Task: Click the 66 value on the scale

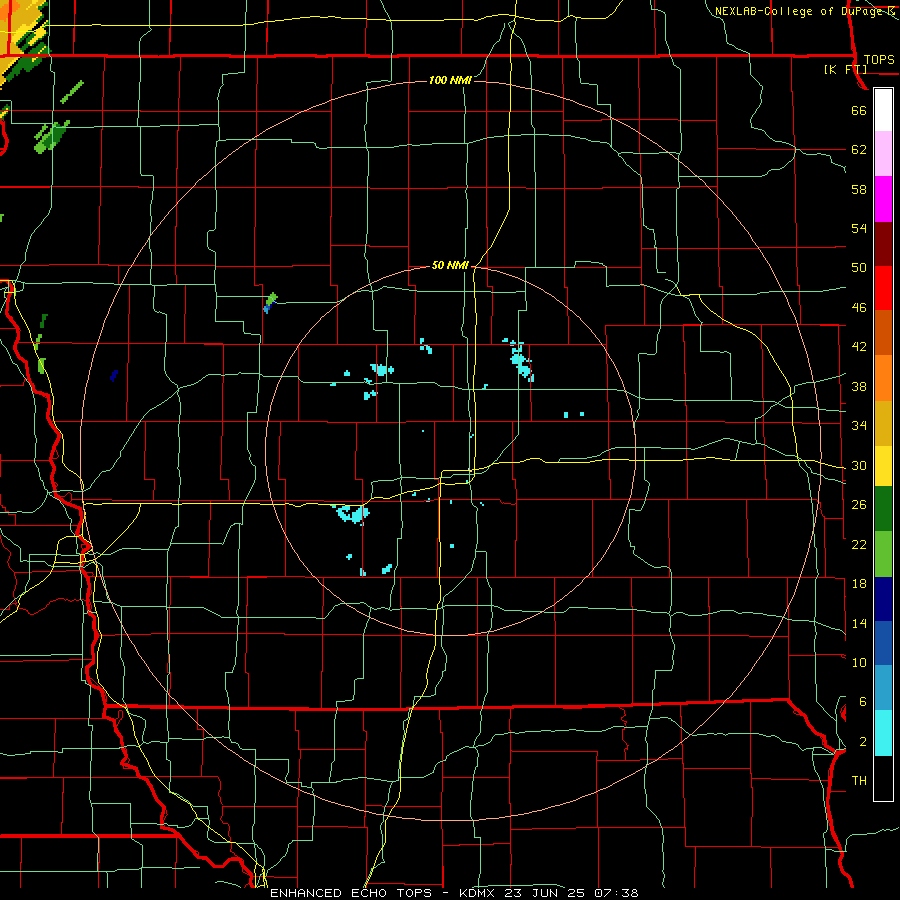Action: pos(859,111)
